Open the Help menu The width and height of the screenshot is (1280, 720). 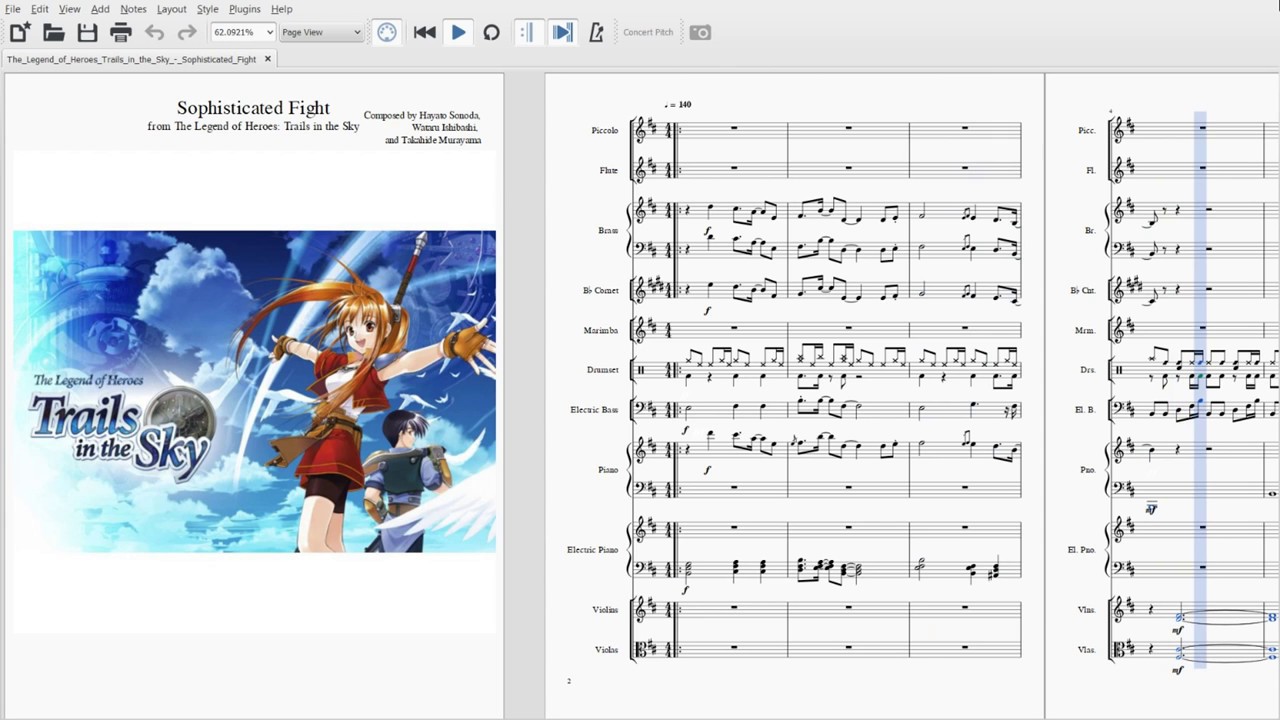(x=282, y=9)
